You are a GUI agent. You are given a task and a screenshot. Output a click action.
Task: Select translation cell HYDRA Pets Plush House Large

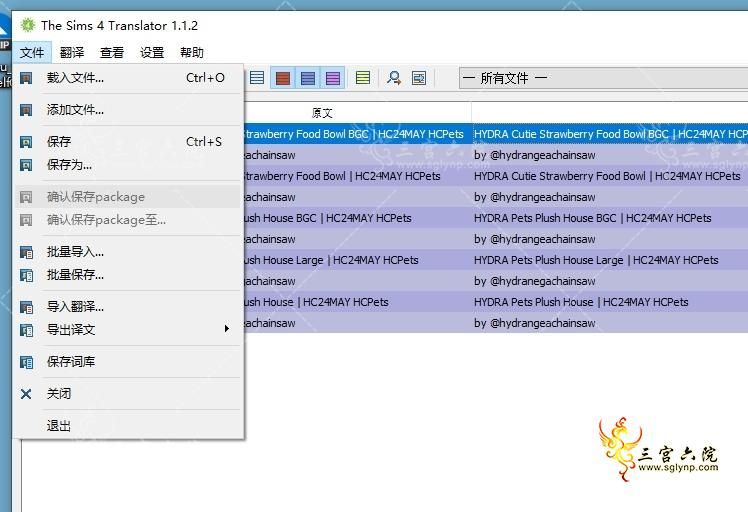(x=610, y=260)
